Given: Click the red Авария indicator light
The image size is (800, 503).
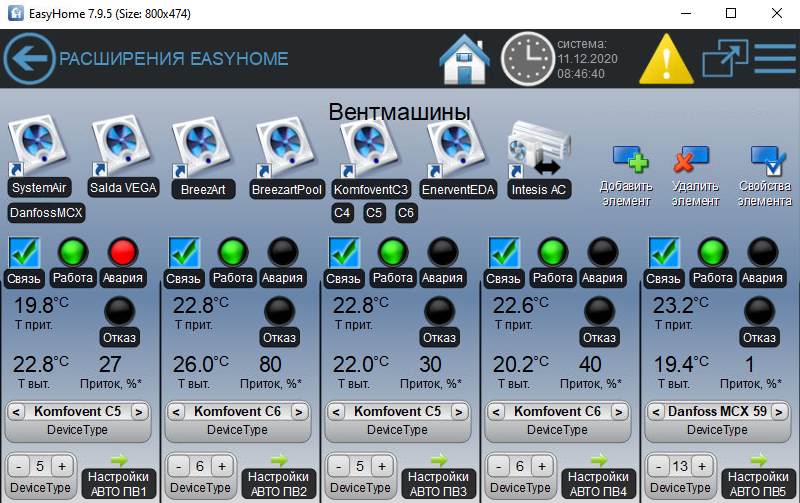Looking at the screenshot, I should pos(122,252).
